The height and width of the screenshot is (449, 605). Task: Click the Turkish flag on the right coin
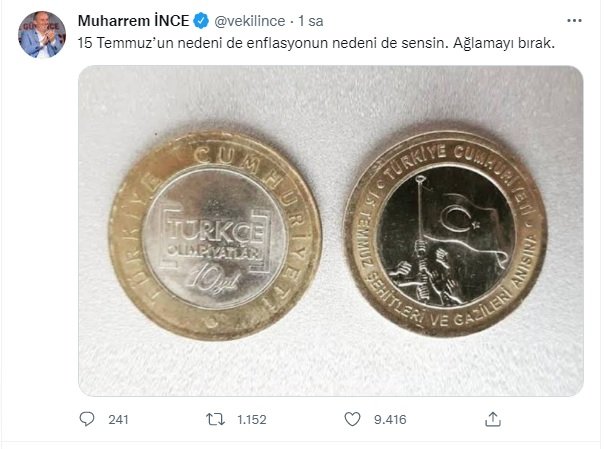pos(460,217)
